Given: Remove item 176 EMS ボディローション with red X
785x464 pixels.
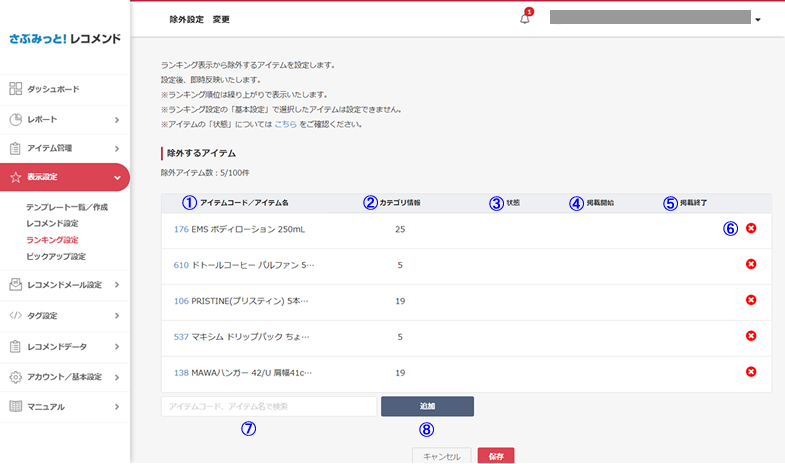Looking at the screenshot, I should (x=751, y=228).
